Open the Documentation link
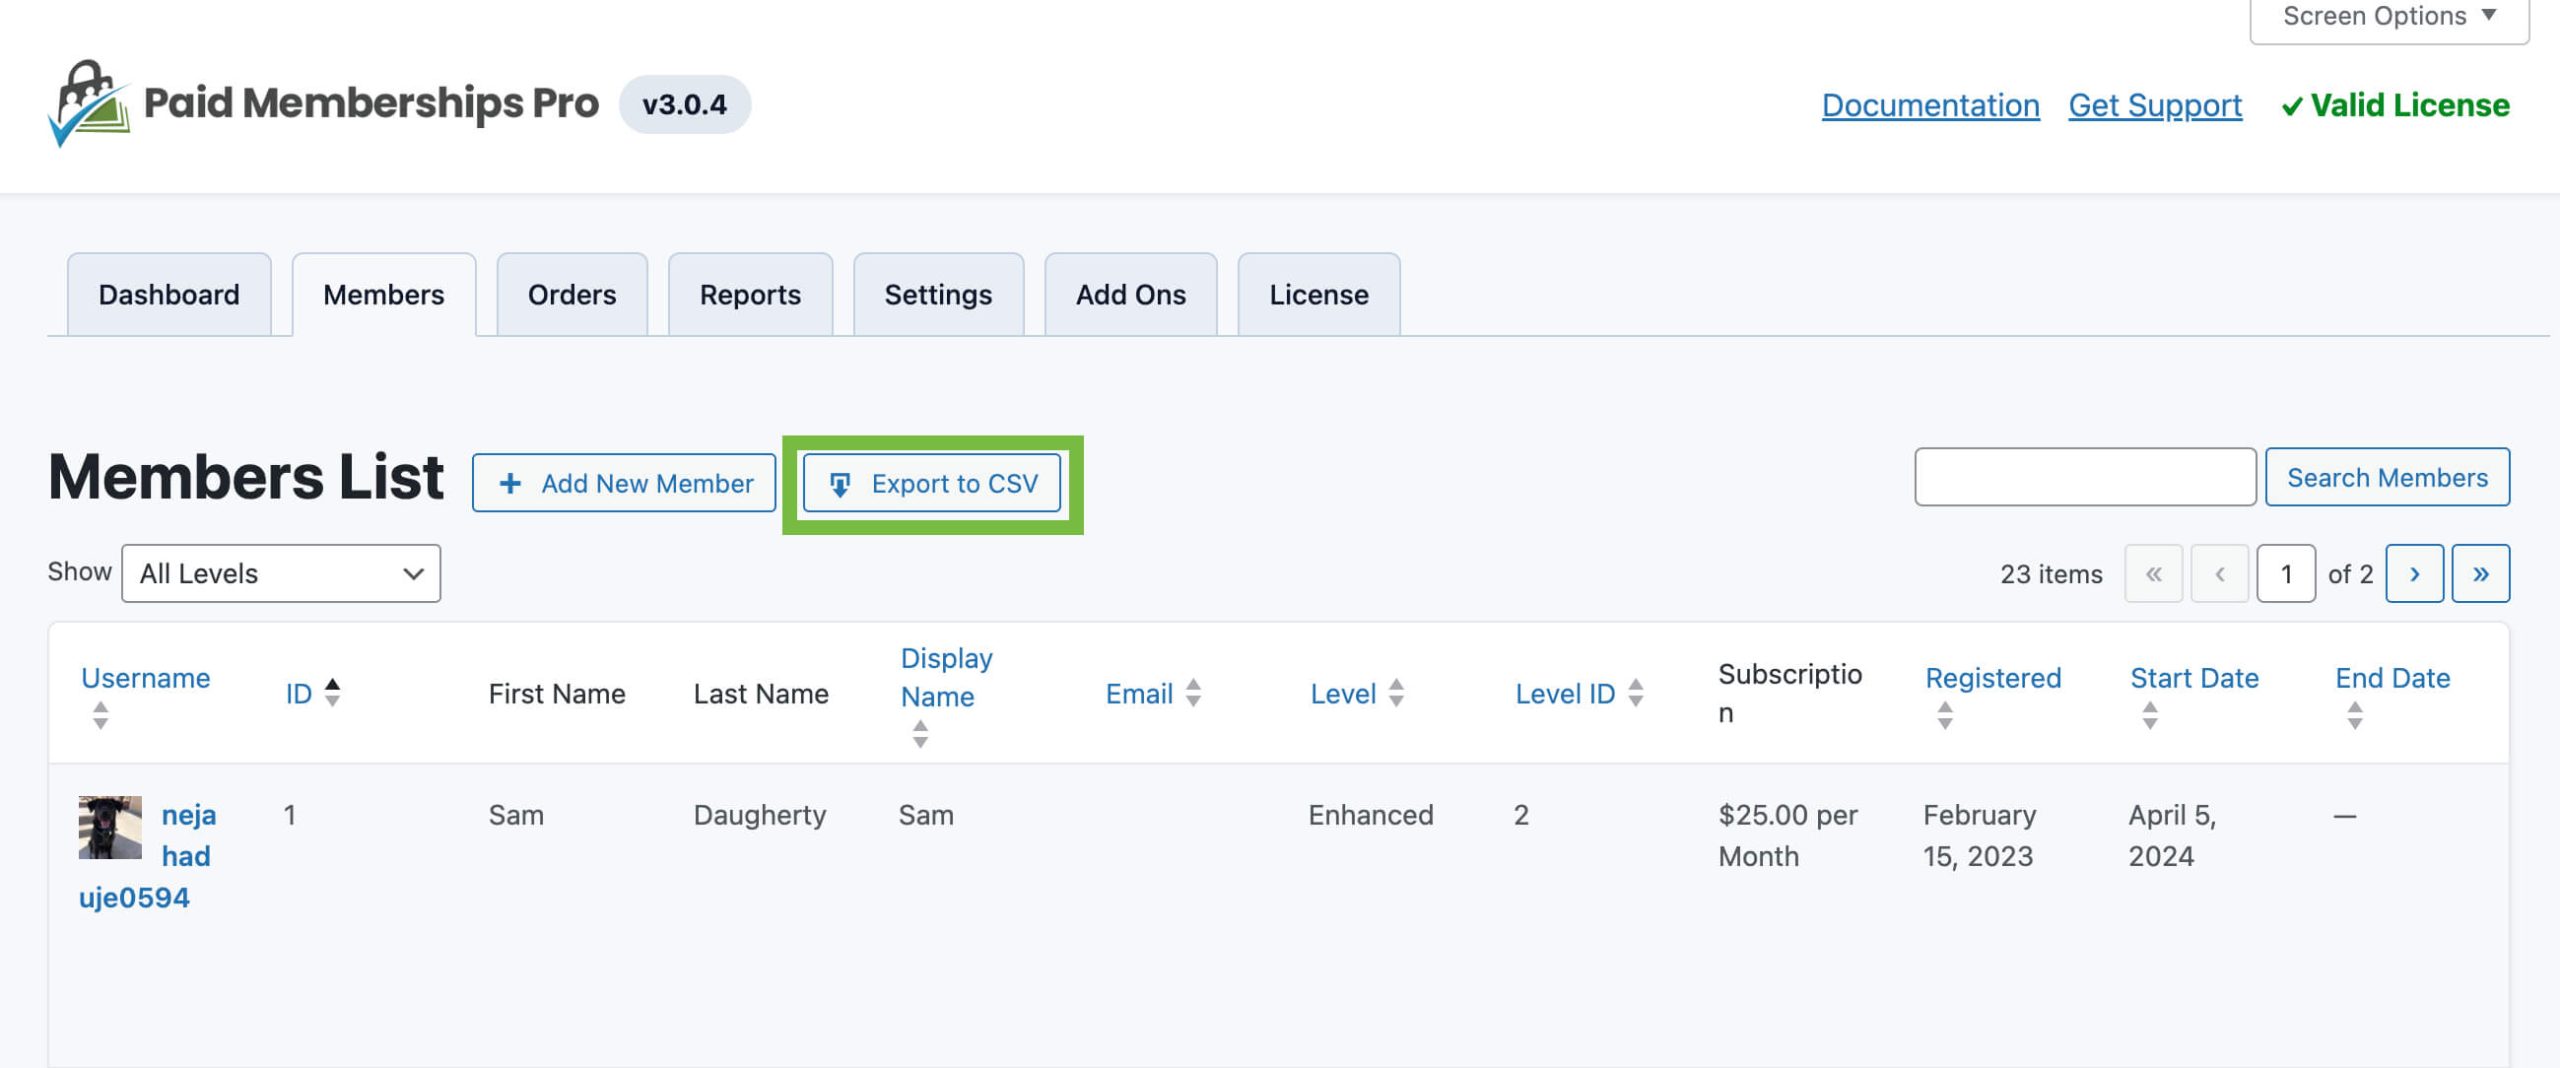This screenshot has width=2560, height=1068. click(1930, 105)
